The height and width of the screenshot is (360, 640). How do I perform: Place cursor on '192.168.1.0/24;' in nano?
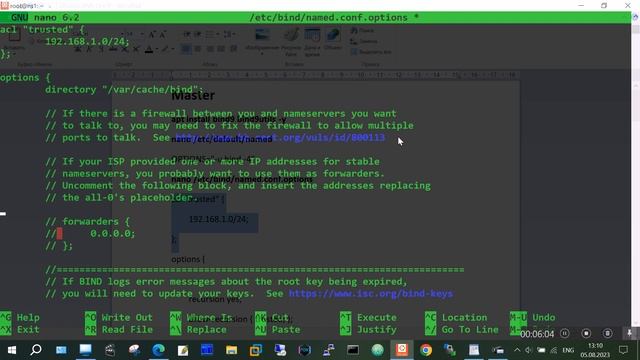[87, 42]
